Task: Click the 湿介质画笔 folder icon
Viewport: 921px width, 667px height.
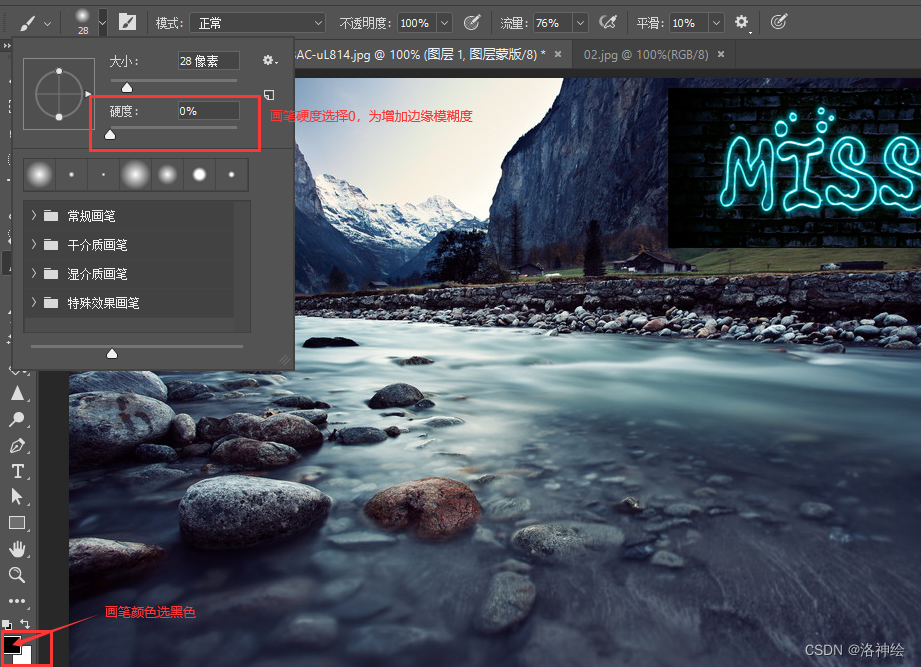Action: pyautogui.click(x=51, y=273)
